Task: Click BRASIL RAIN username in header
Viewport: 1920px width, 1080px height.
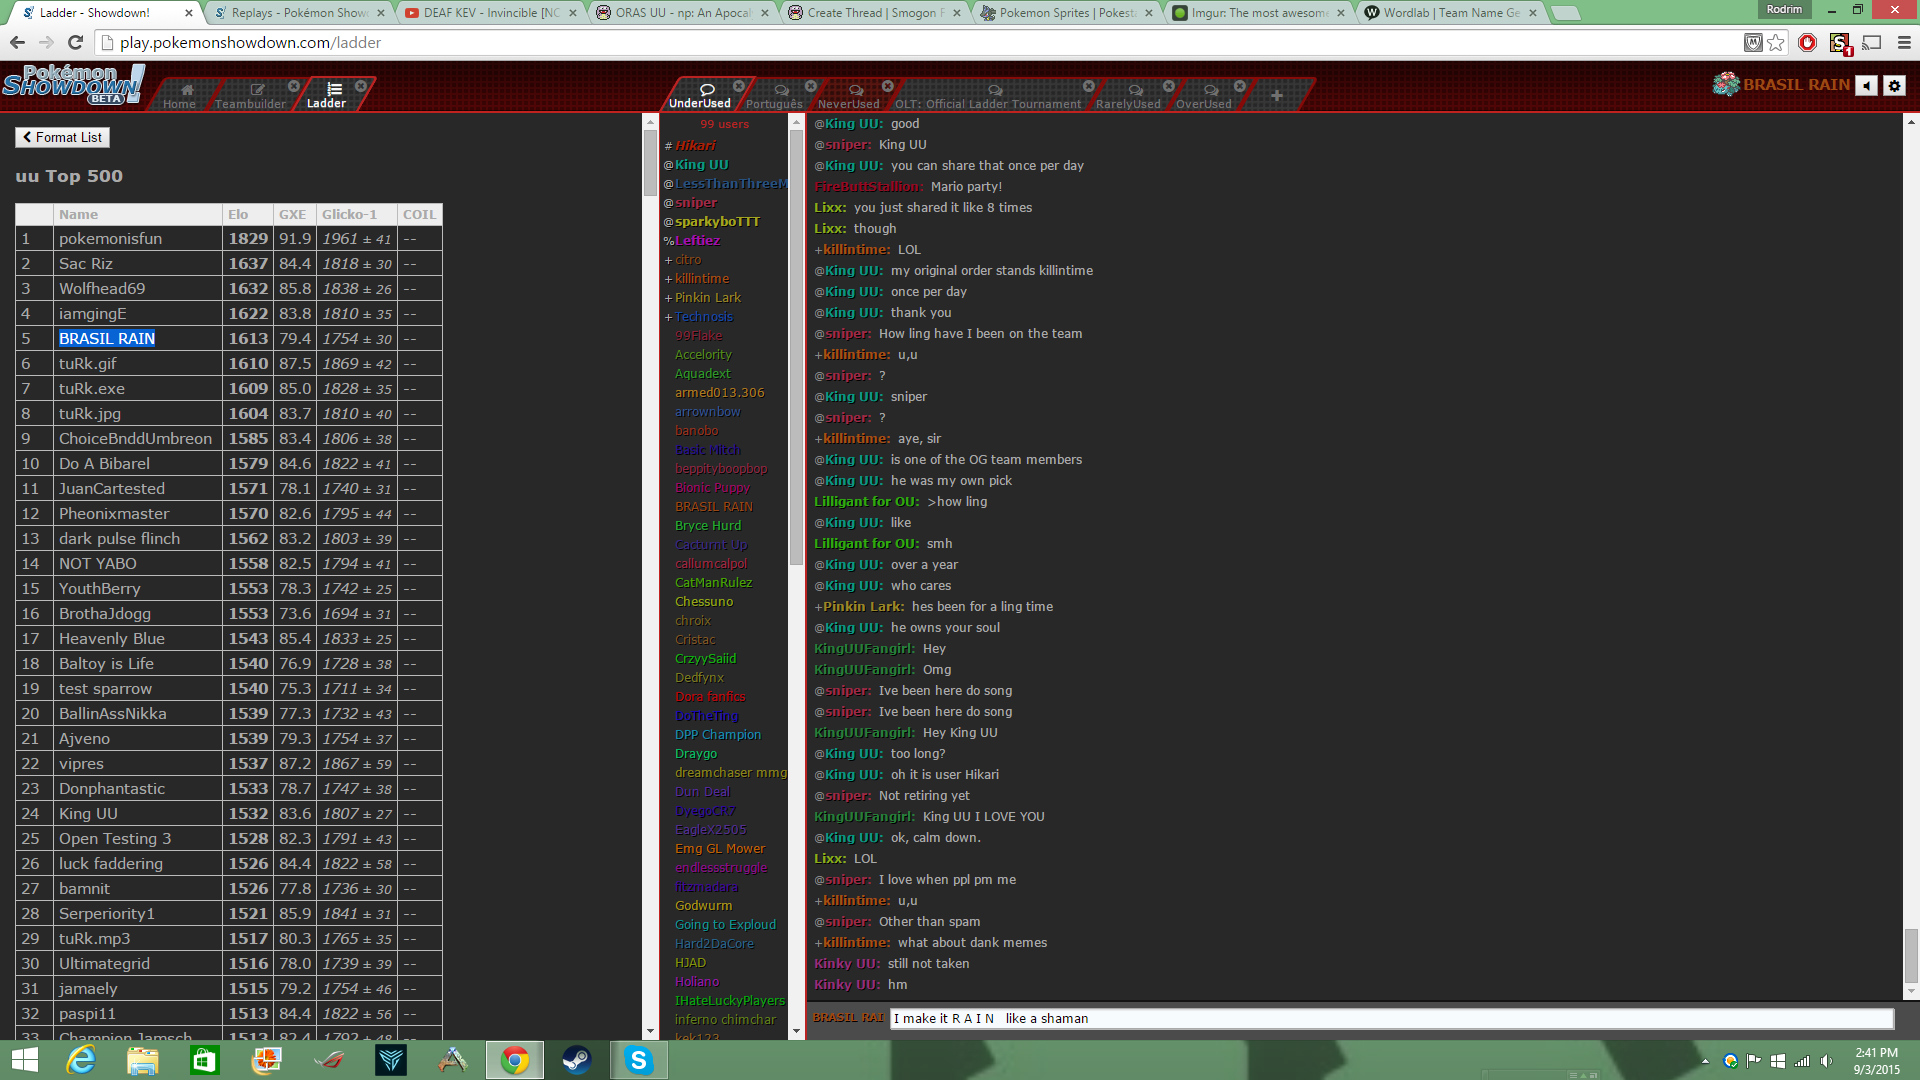Action: [1796, 85]
